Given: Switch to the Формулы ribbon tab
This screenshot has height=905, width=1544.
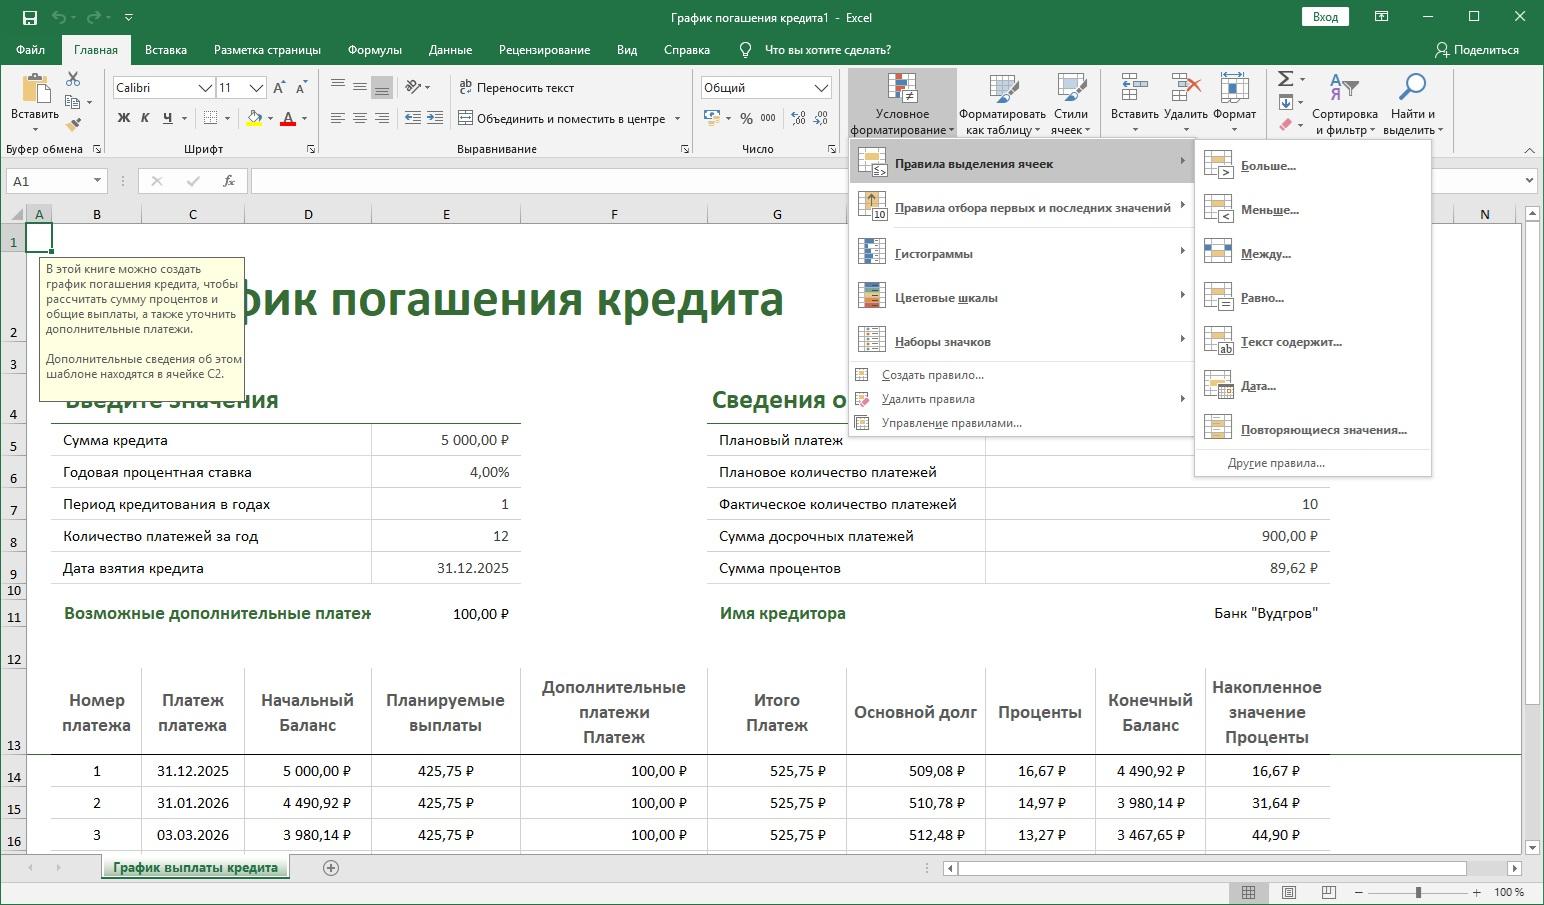Looking at the screenshot, I should pyautogui.click(x=374, y=50).
